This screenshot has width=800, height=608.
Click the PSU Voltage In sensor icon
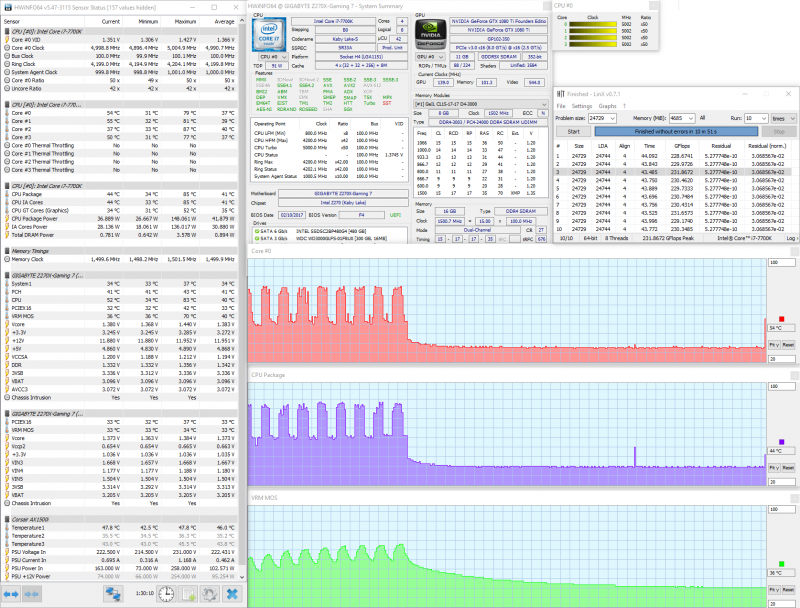(x=7, y=552)
